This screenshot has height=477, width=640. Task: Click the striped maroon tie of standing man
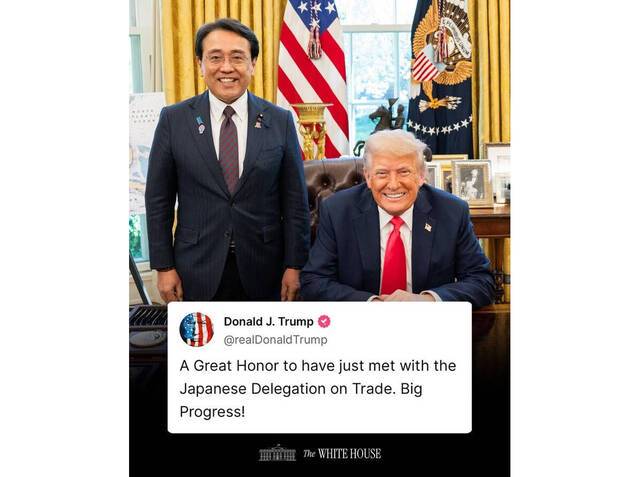pyautogui.click(x=229, y=148)
